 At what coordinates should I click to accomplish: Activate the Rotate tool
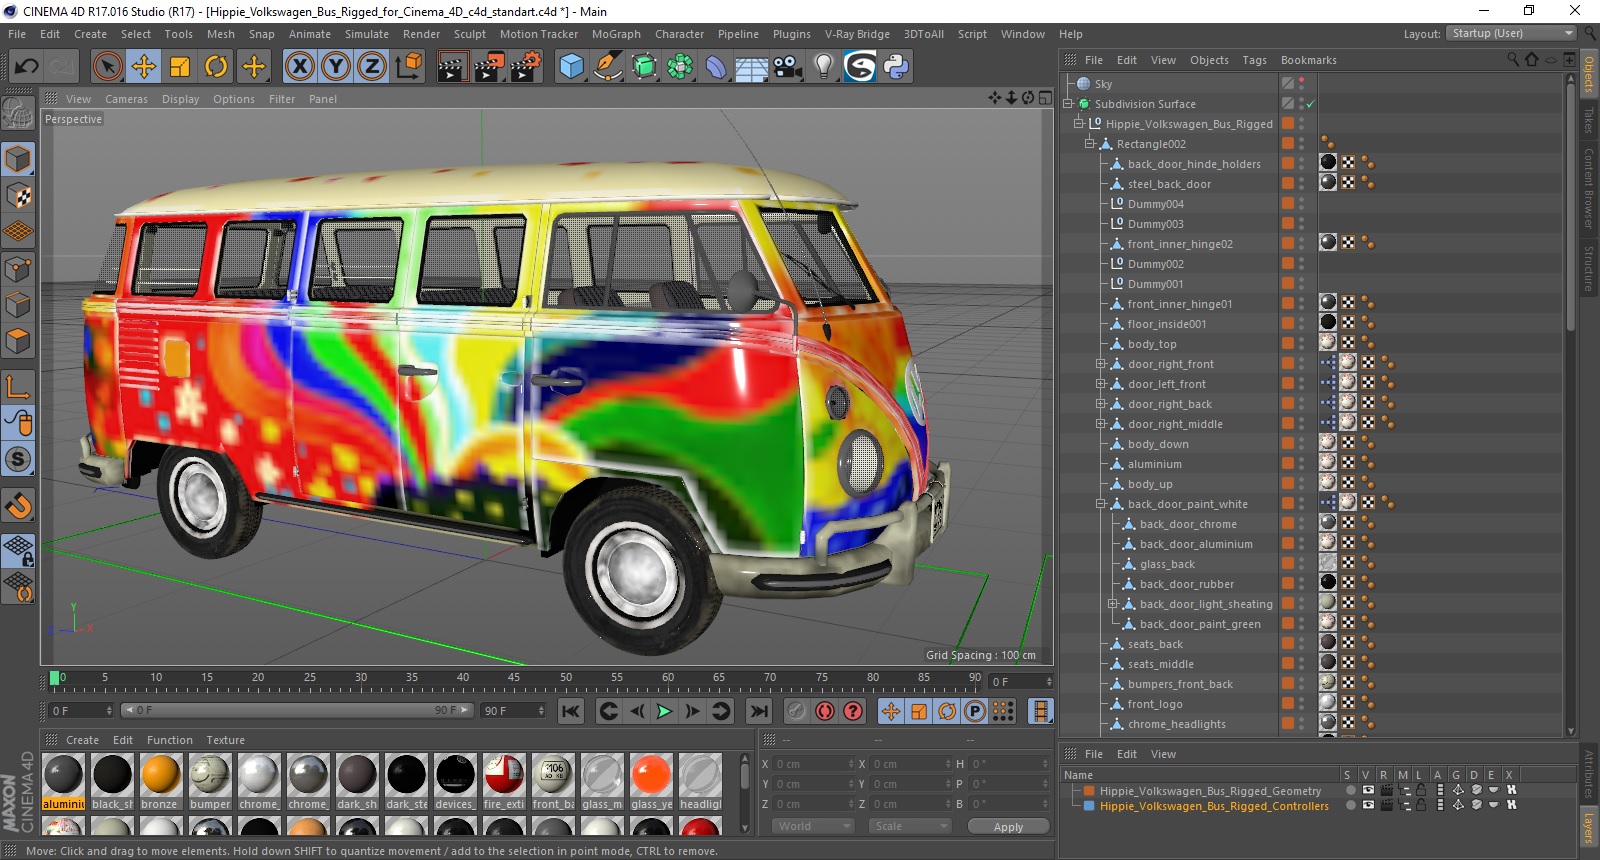[216, 67]
